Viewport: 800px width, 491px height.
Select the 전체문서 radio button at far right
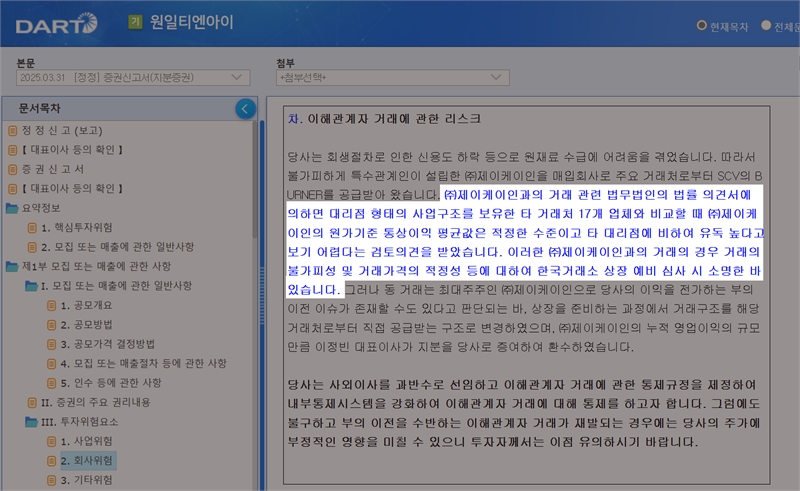click(766, 25)
